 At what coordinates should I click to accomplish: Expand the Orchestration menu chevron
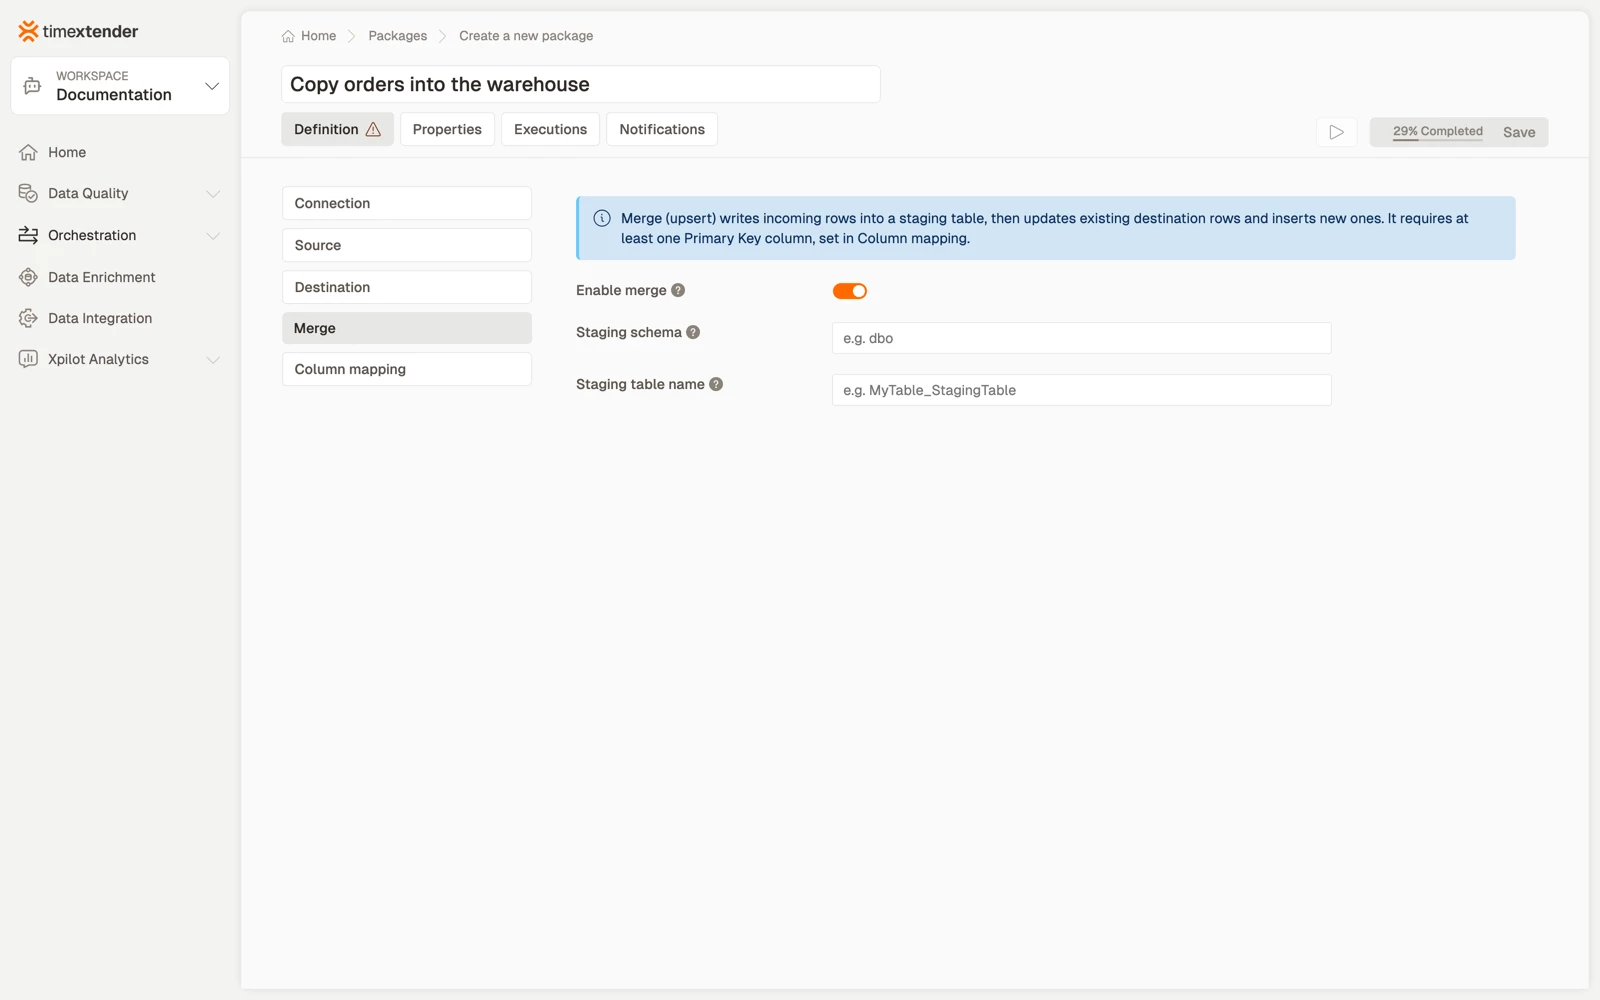(x=212, y=236)
